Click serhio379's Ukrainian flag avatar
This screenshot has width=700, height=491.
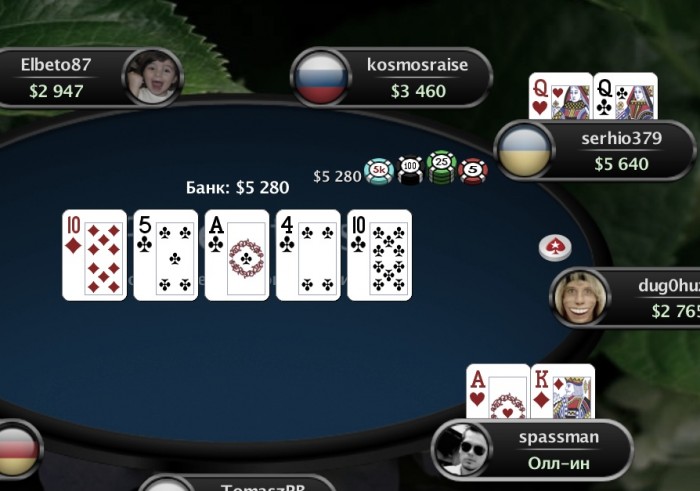point(524,150)
